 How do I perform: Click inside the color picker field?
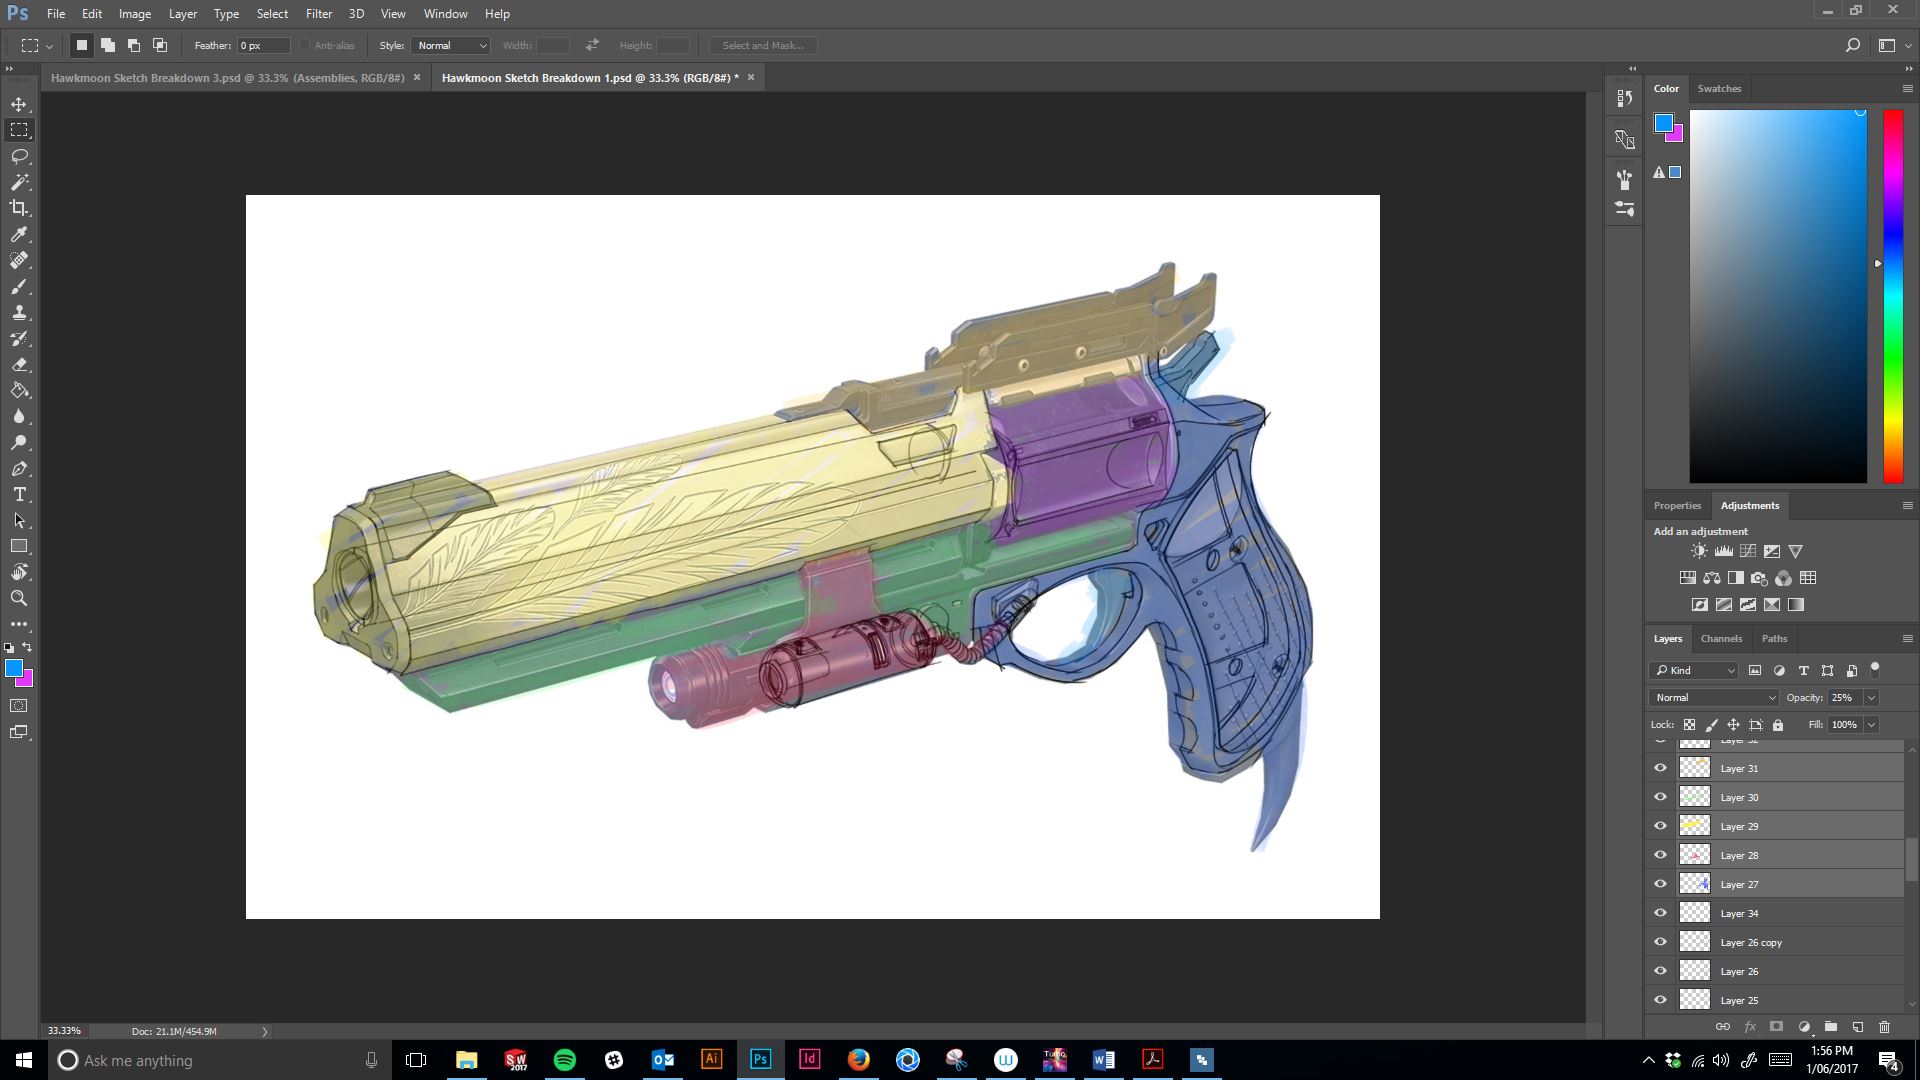(x=1778, y=297)
